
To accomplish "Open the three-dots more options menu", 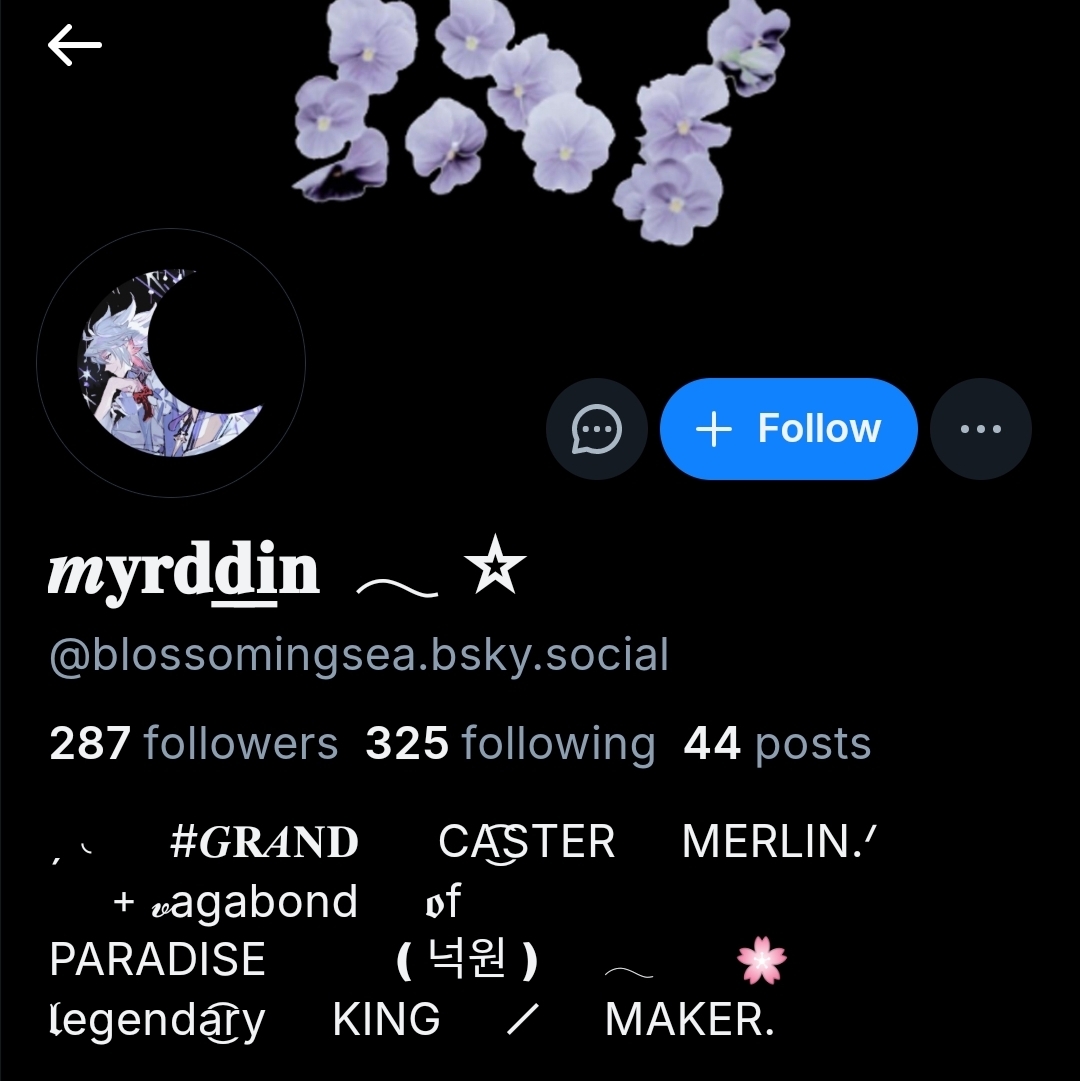I will pyautogui.click(x=981, y=429).
